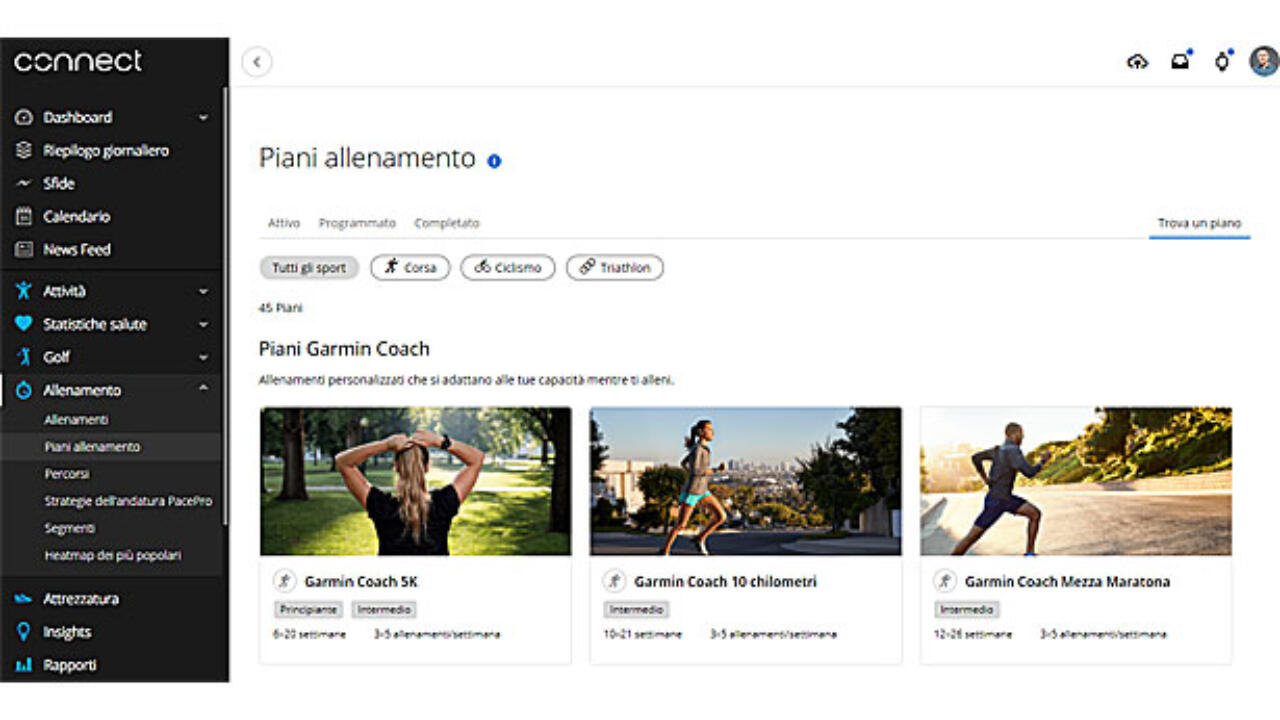Click the News Feed icon
Viewport: 1280px width, 720px height.
[24, 249]
